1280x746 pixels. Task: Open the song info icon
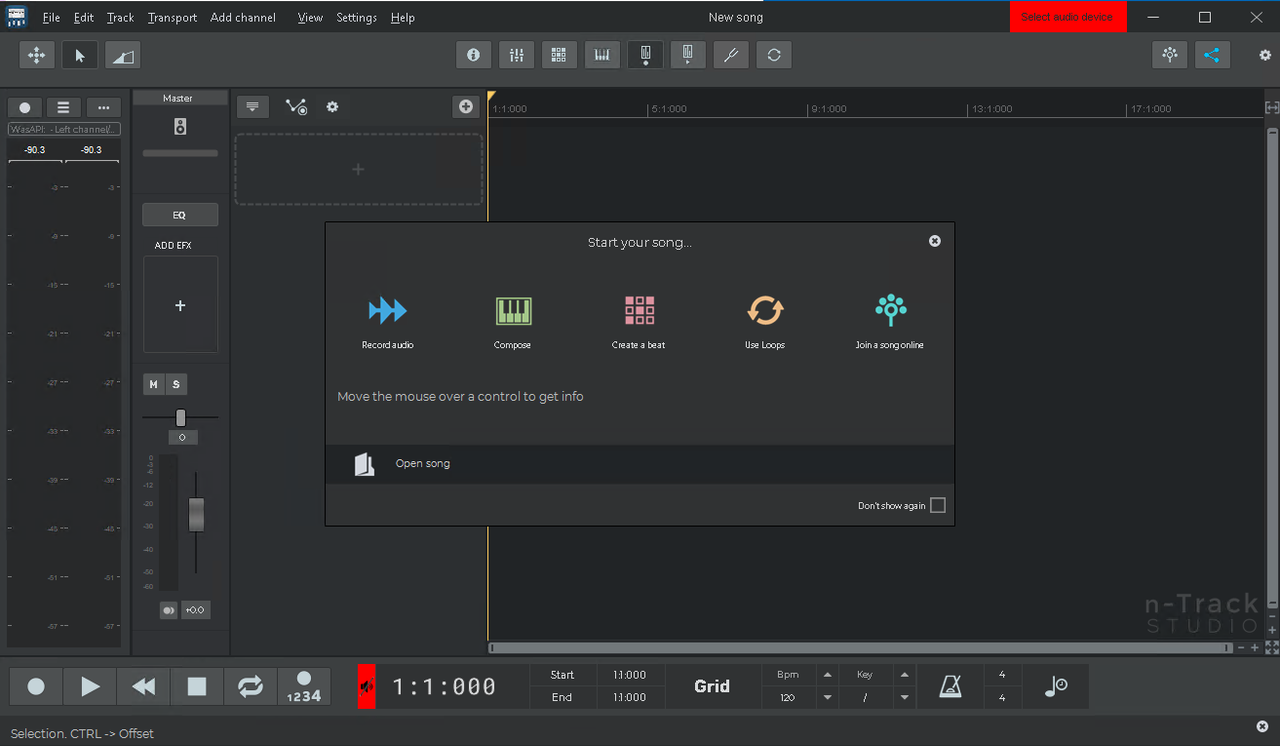[x=474, y=55]
